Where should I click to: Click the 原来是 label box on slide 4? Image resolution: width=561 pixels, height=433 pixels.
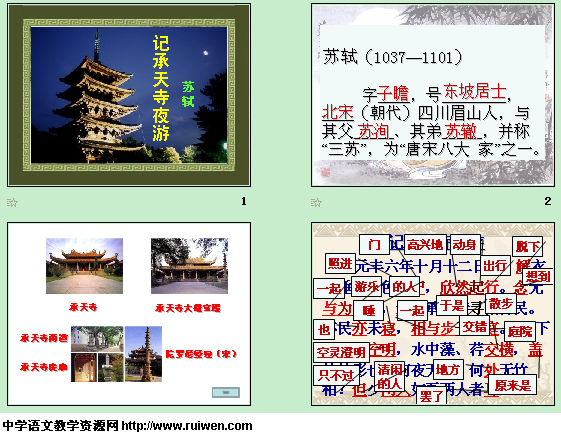[512, 385]
